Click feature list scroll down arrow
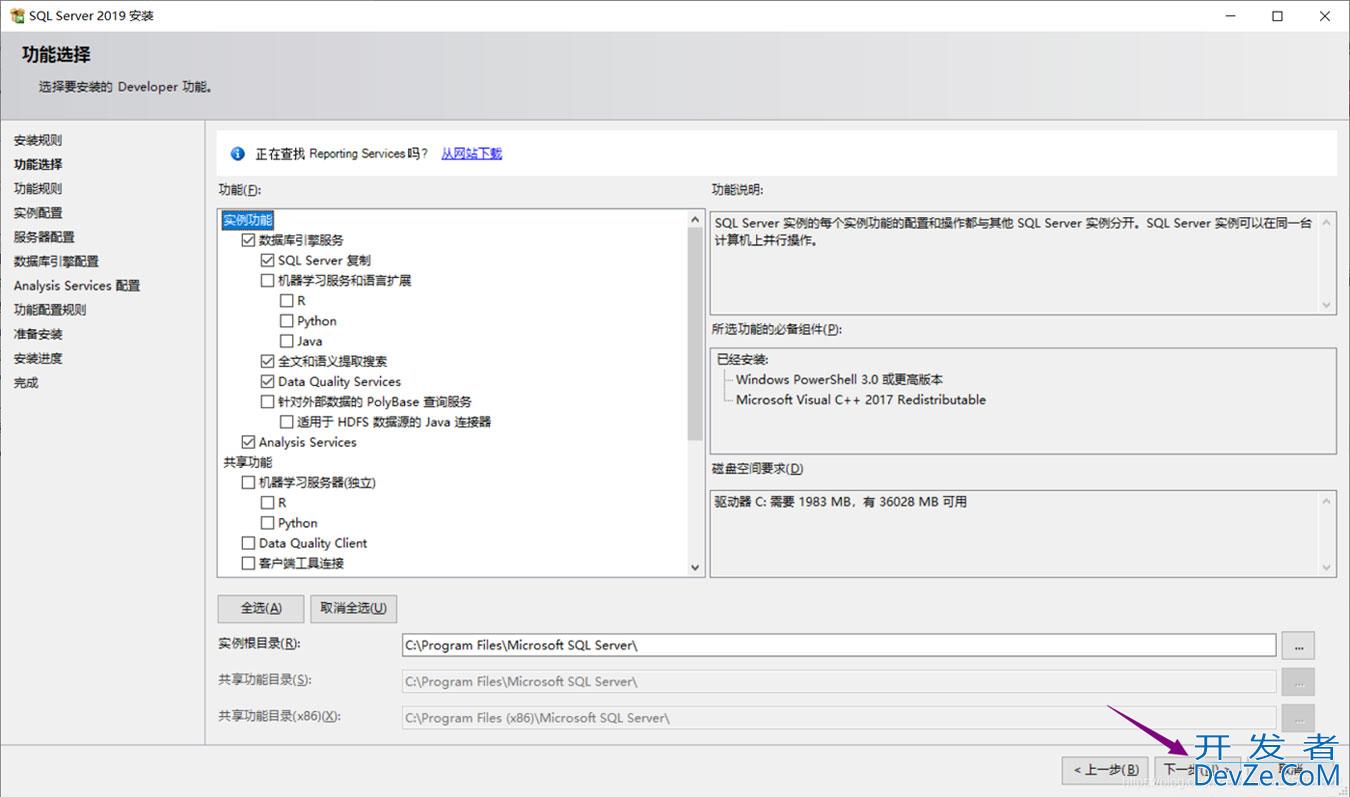Image resolution: width=1350 pixels, height=797 pixels. click(696, 567)
